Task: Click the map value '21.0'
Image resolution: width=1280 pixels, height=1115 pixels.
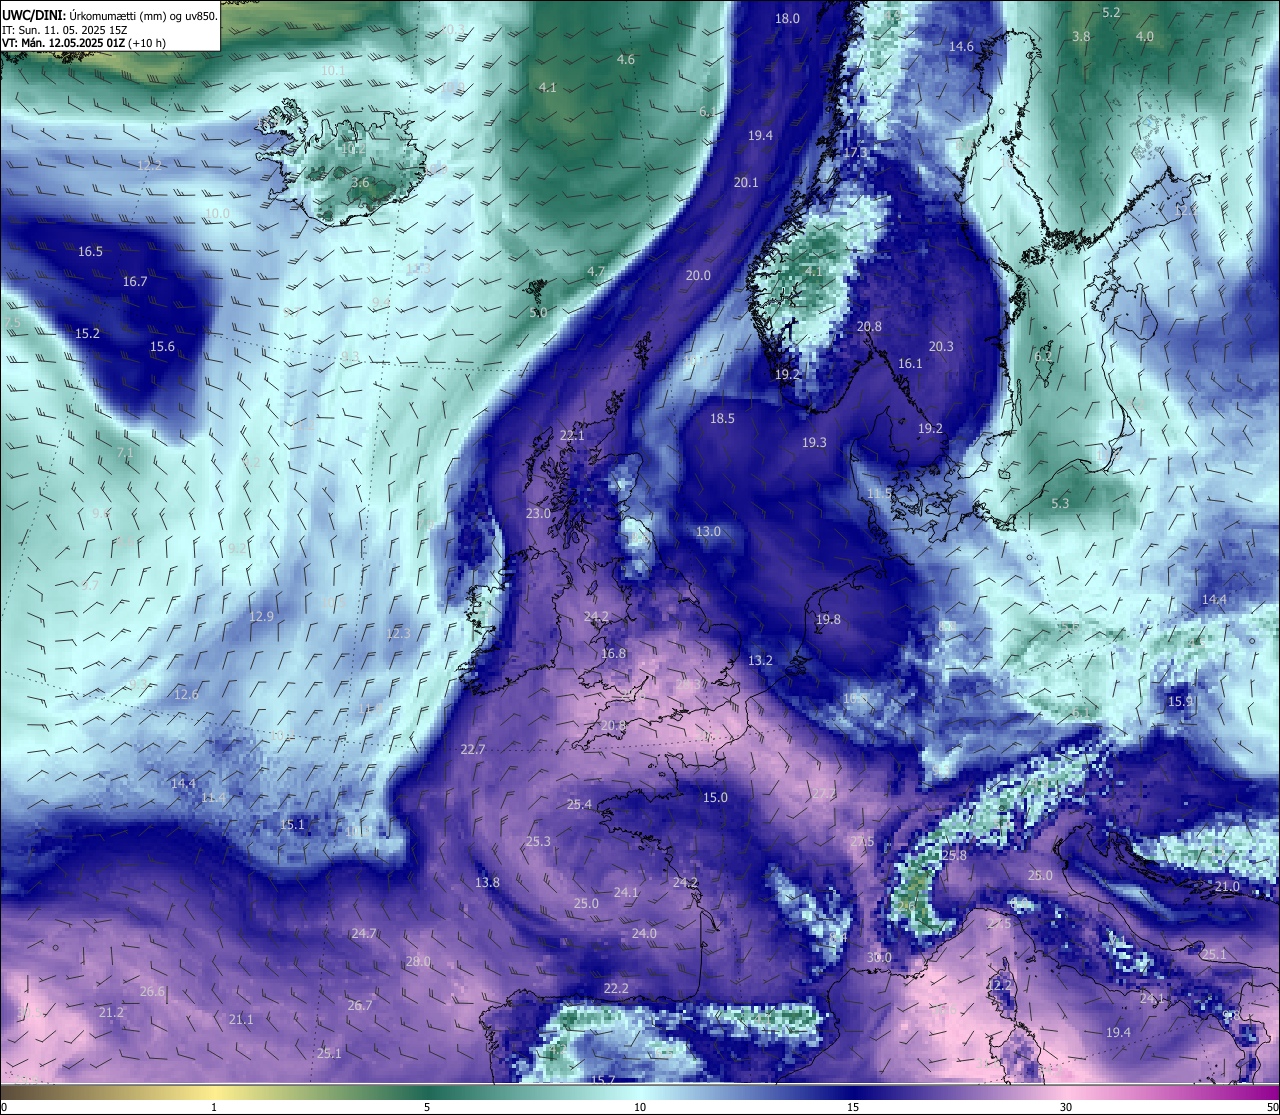Action: coord(1227,887)
